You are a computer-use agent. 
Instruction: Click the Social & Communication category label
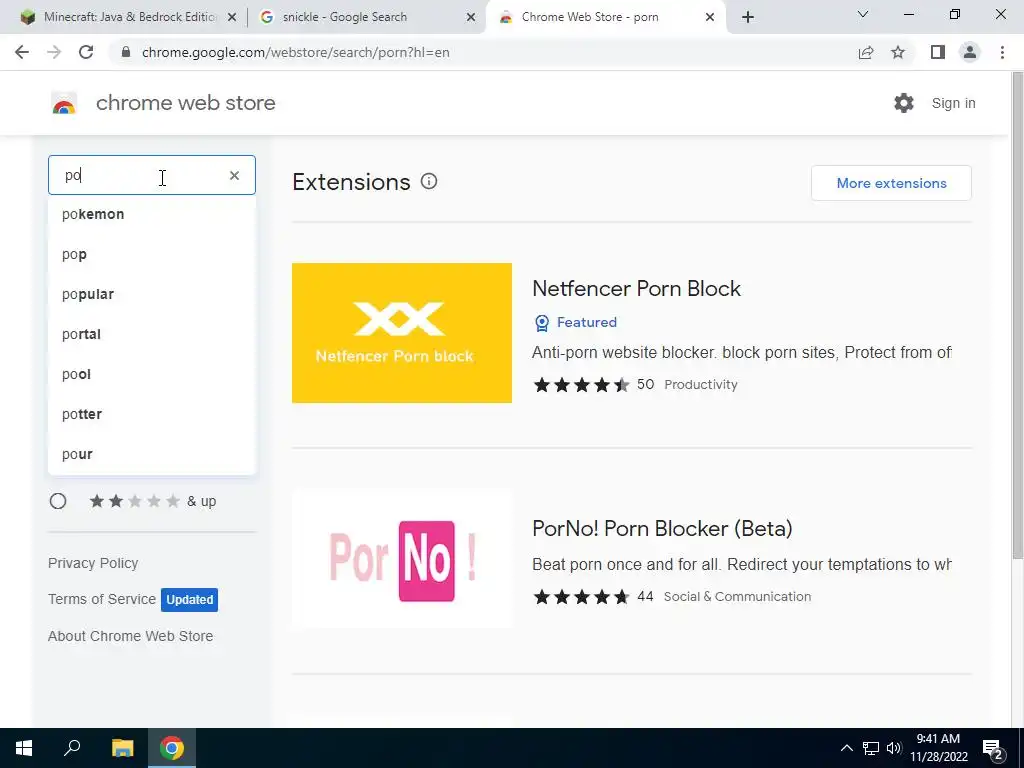(x=737, y=596)
